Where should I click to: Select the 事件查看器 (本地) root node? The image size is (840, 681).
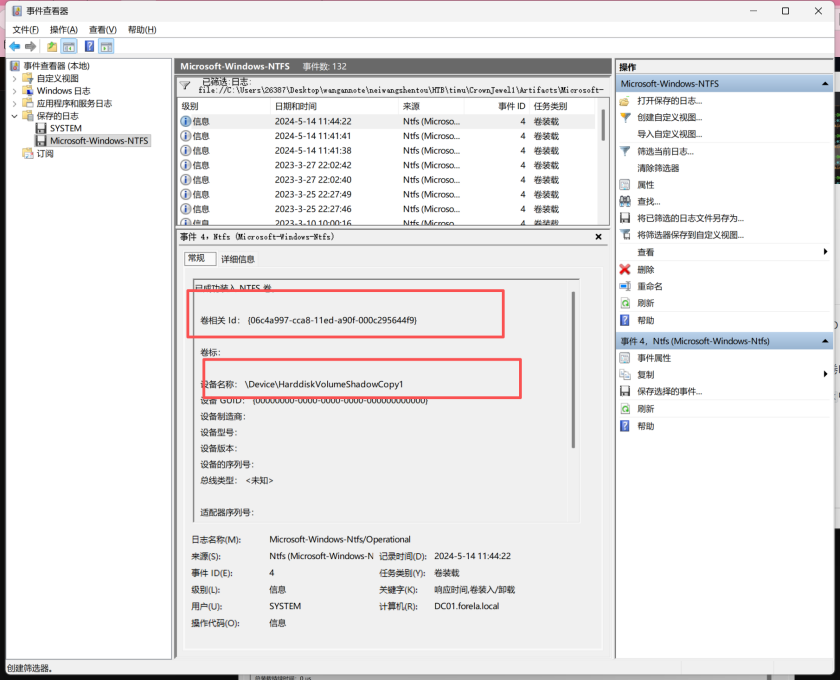pyautogui.click(x=56, y=66)
